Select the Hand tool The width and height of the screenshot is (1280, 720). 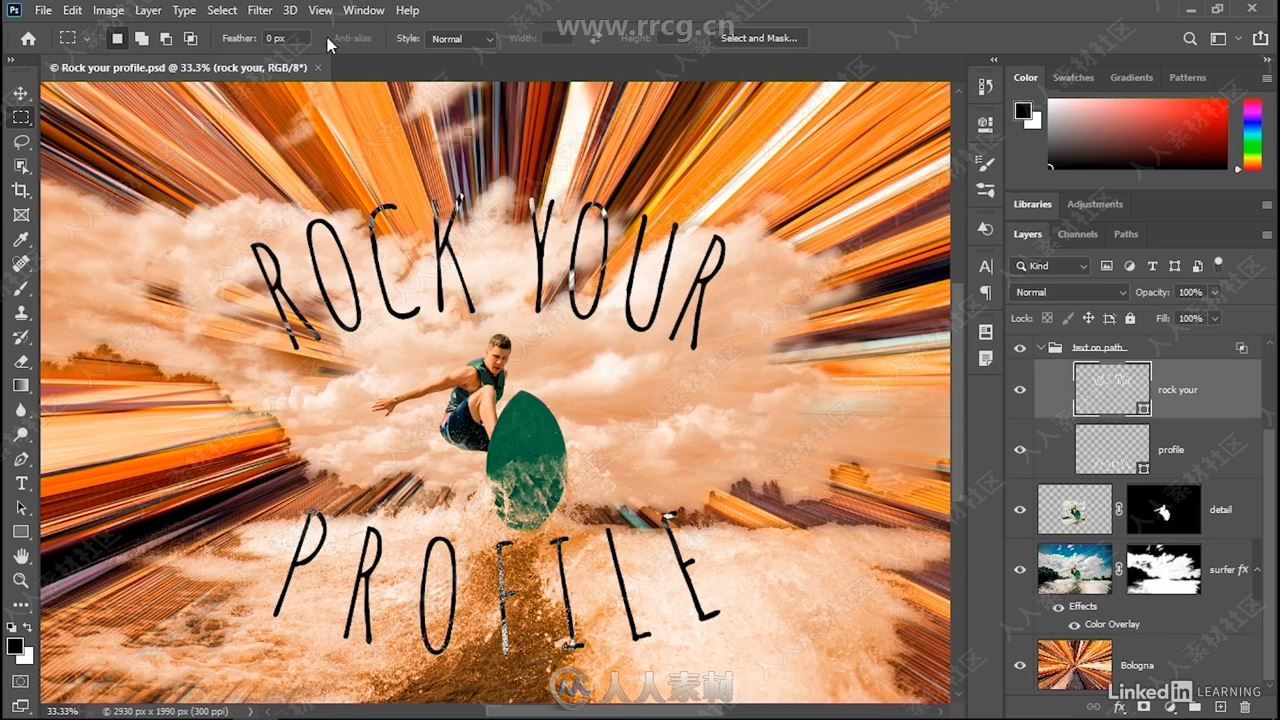click(21, 556)
